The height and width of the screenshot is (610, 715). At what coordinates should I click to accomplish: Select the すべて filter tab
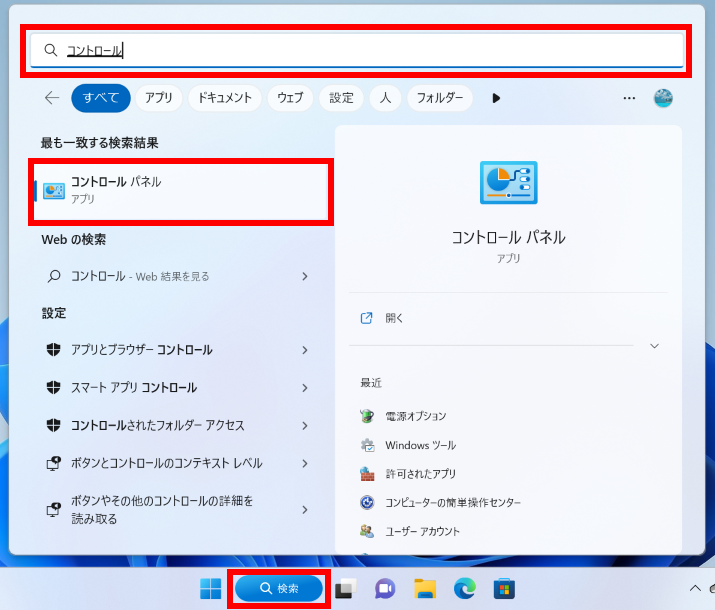point(101,98)
